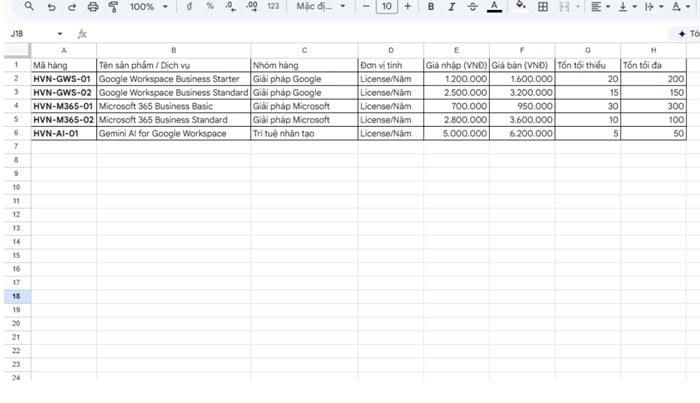
Task: Select column C header
Action: 304,50
